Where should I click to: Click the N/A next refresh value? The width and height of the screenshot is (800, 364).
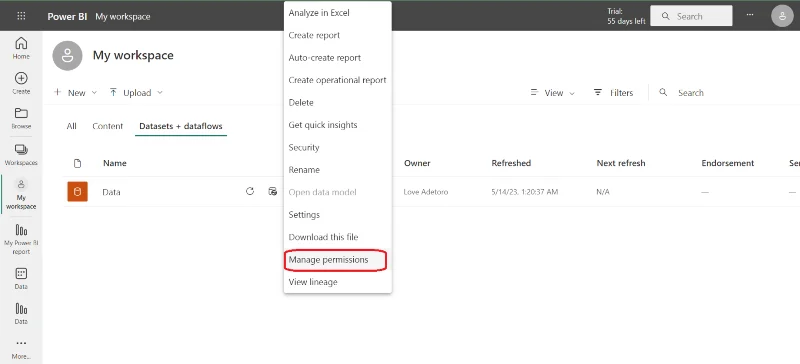pyautogui.click(x=603, y=192)
